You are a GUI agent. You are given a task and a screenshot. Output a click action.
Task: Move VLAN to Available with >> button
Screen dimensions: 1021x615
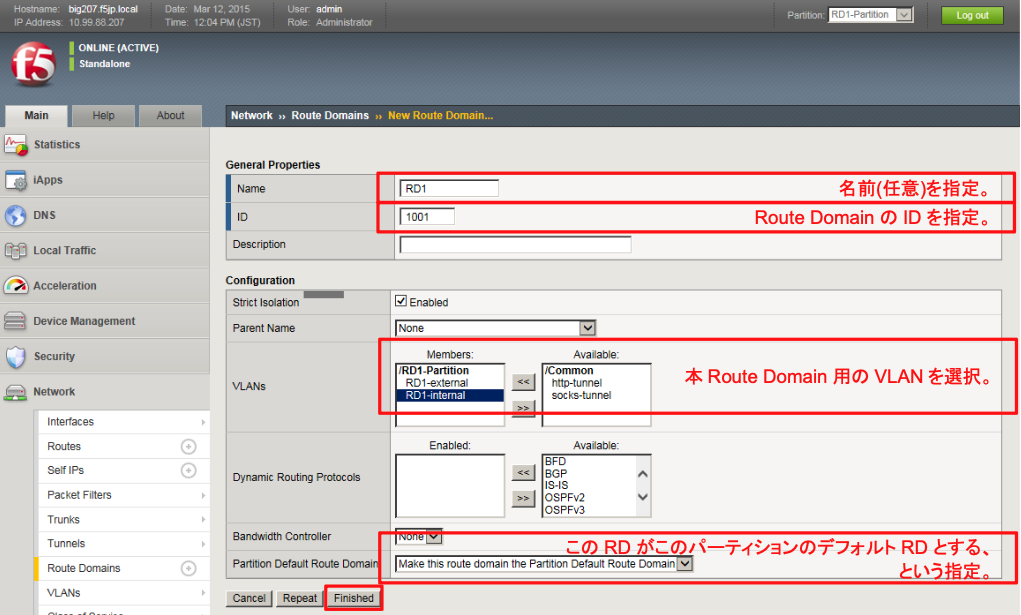pos(524,408)
